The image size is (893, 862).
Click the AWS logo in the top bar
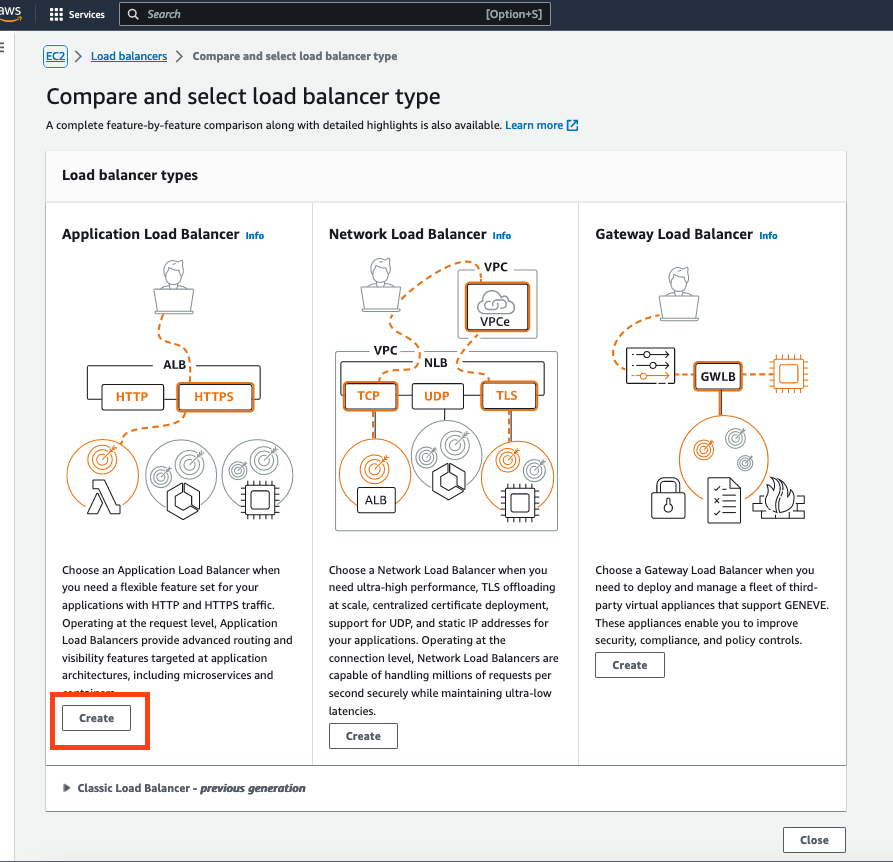(12, 14)
